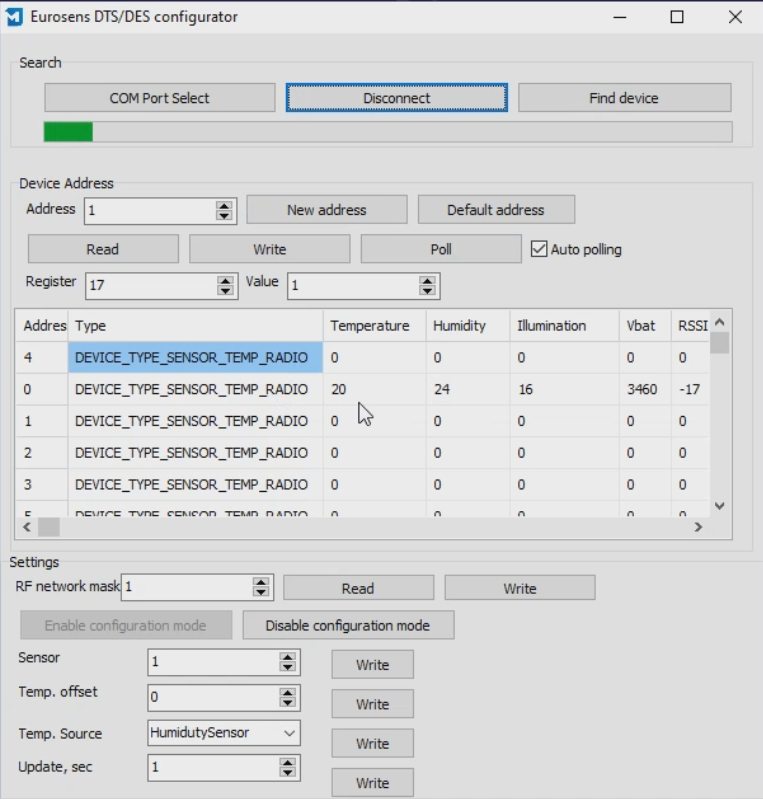The height and width of the screenshot is (800, 763).
Task: Click the search progress bar
Action: point(388,132)
